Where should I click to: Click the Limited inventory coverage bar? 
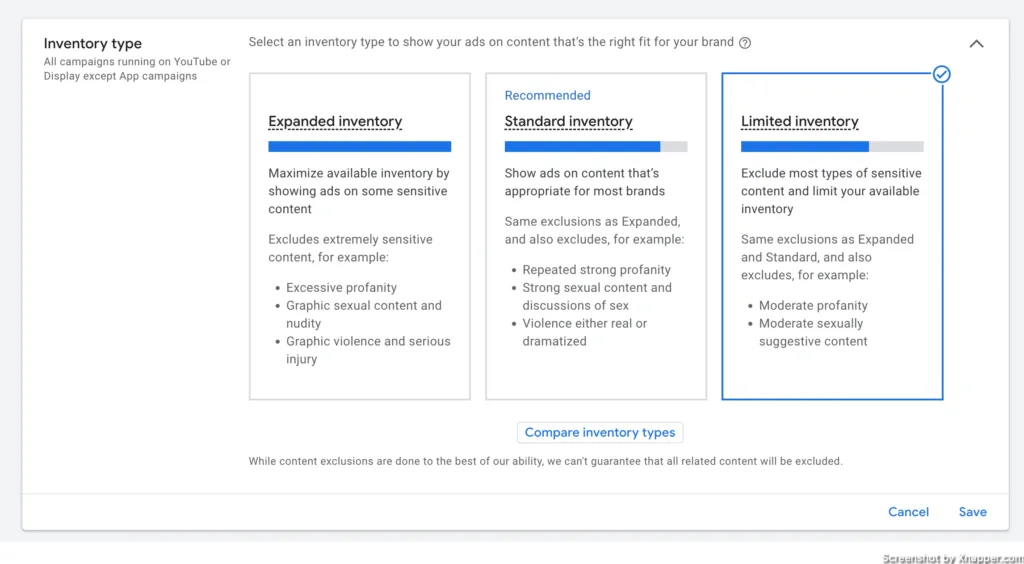[833, 147]
